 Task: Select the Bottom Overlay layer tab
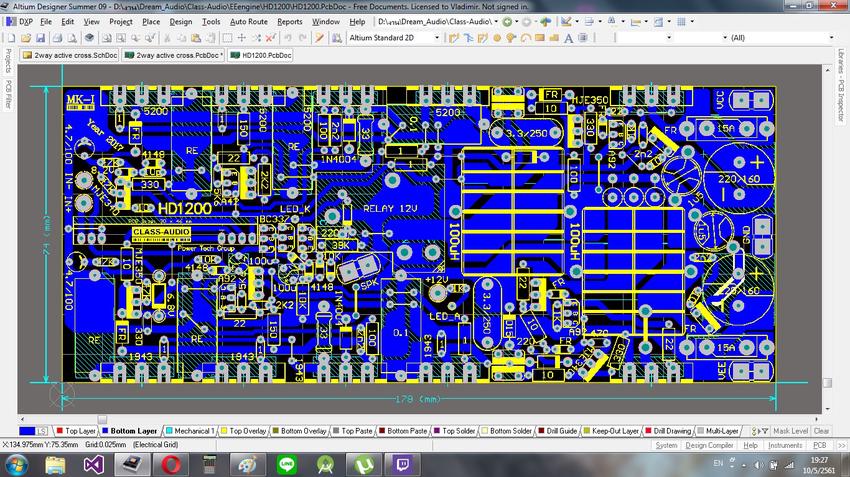tap(299, 431)
